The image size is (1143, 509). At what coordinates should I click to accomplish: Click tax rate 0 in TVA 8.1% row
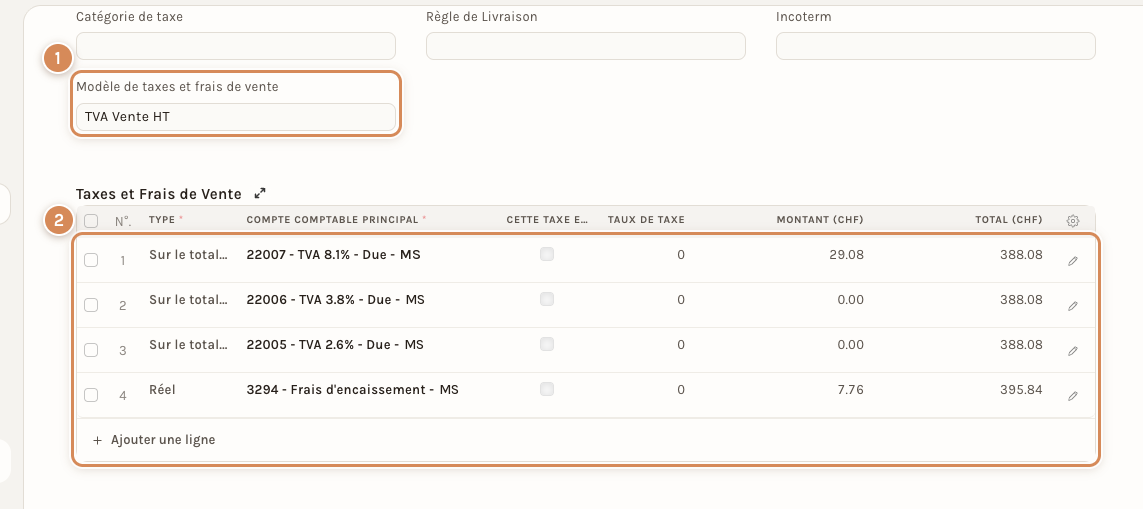coord(681,255)
